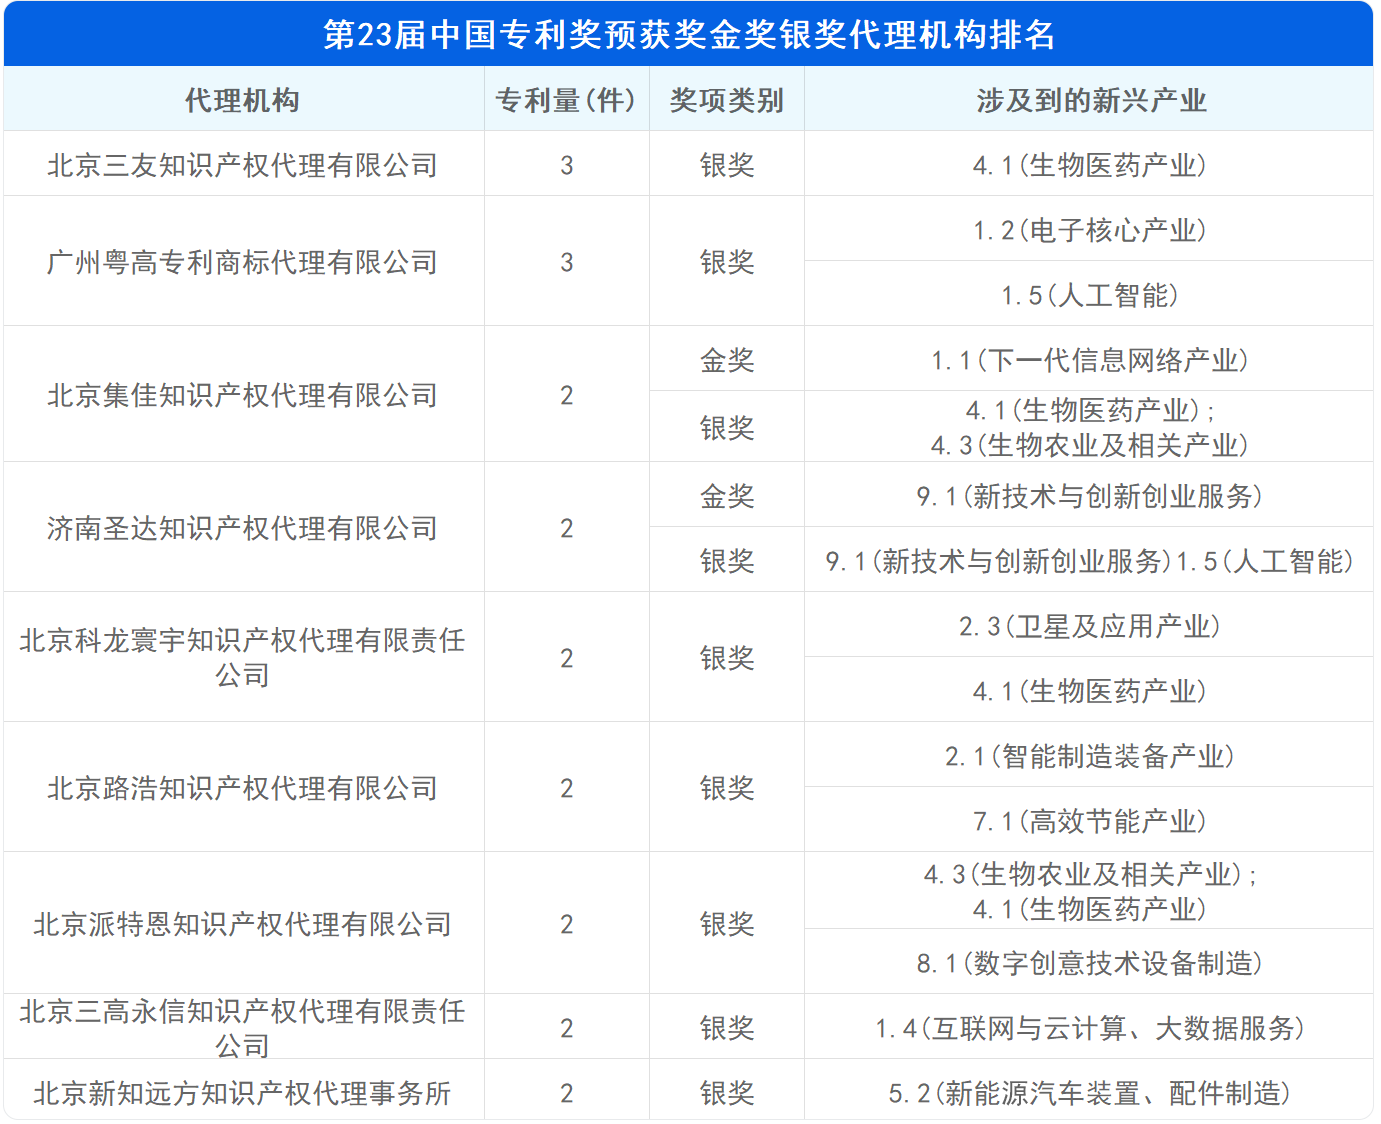This screenshot has width=1381, height=1124.
Task: Select 4.1(生物医药产业) in 北京三友 row
Action: point(1089,164)
